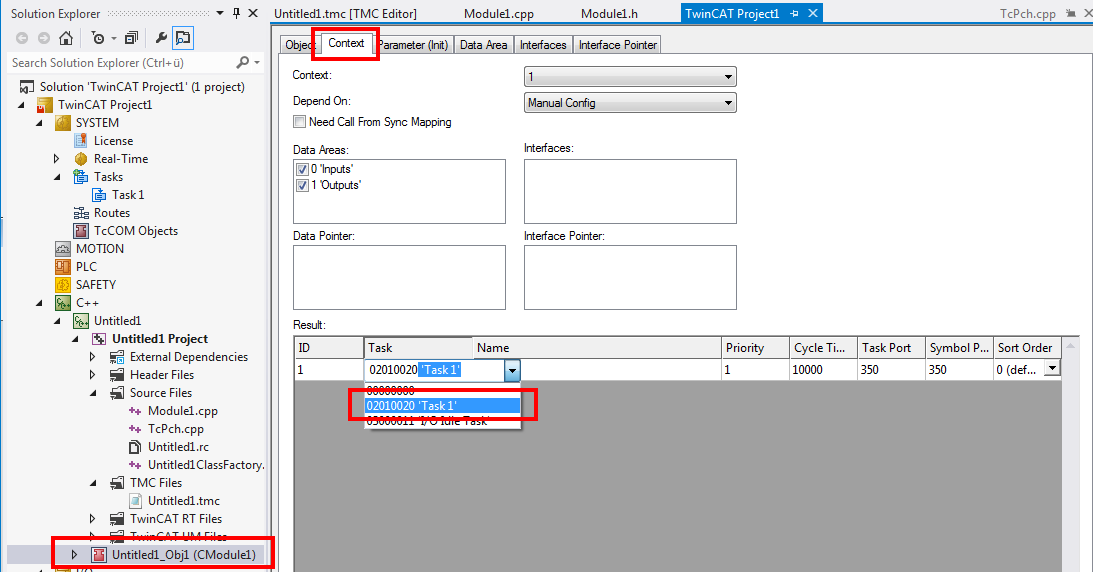Collapse the Source Files folder
Screen dimensions: 1093x572
[93, 393]
